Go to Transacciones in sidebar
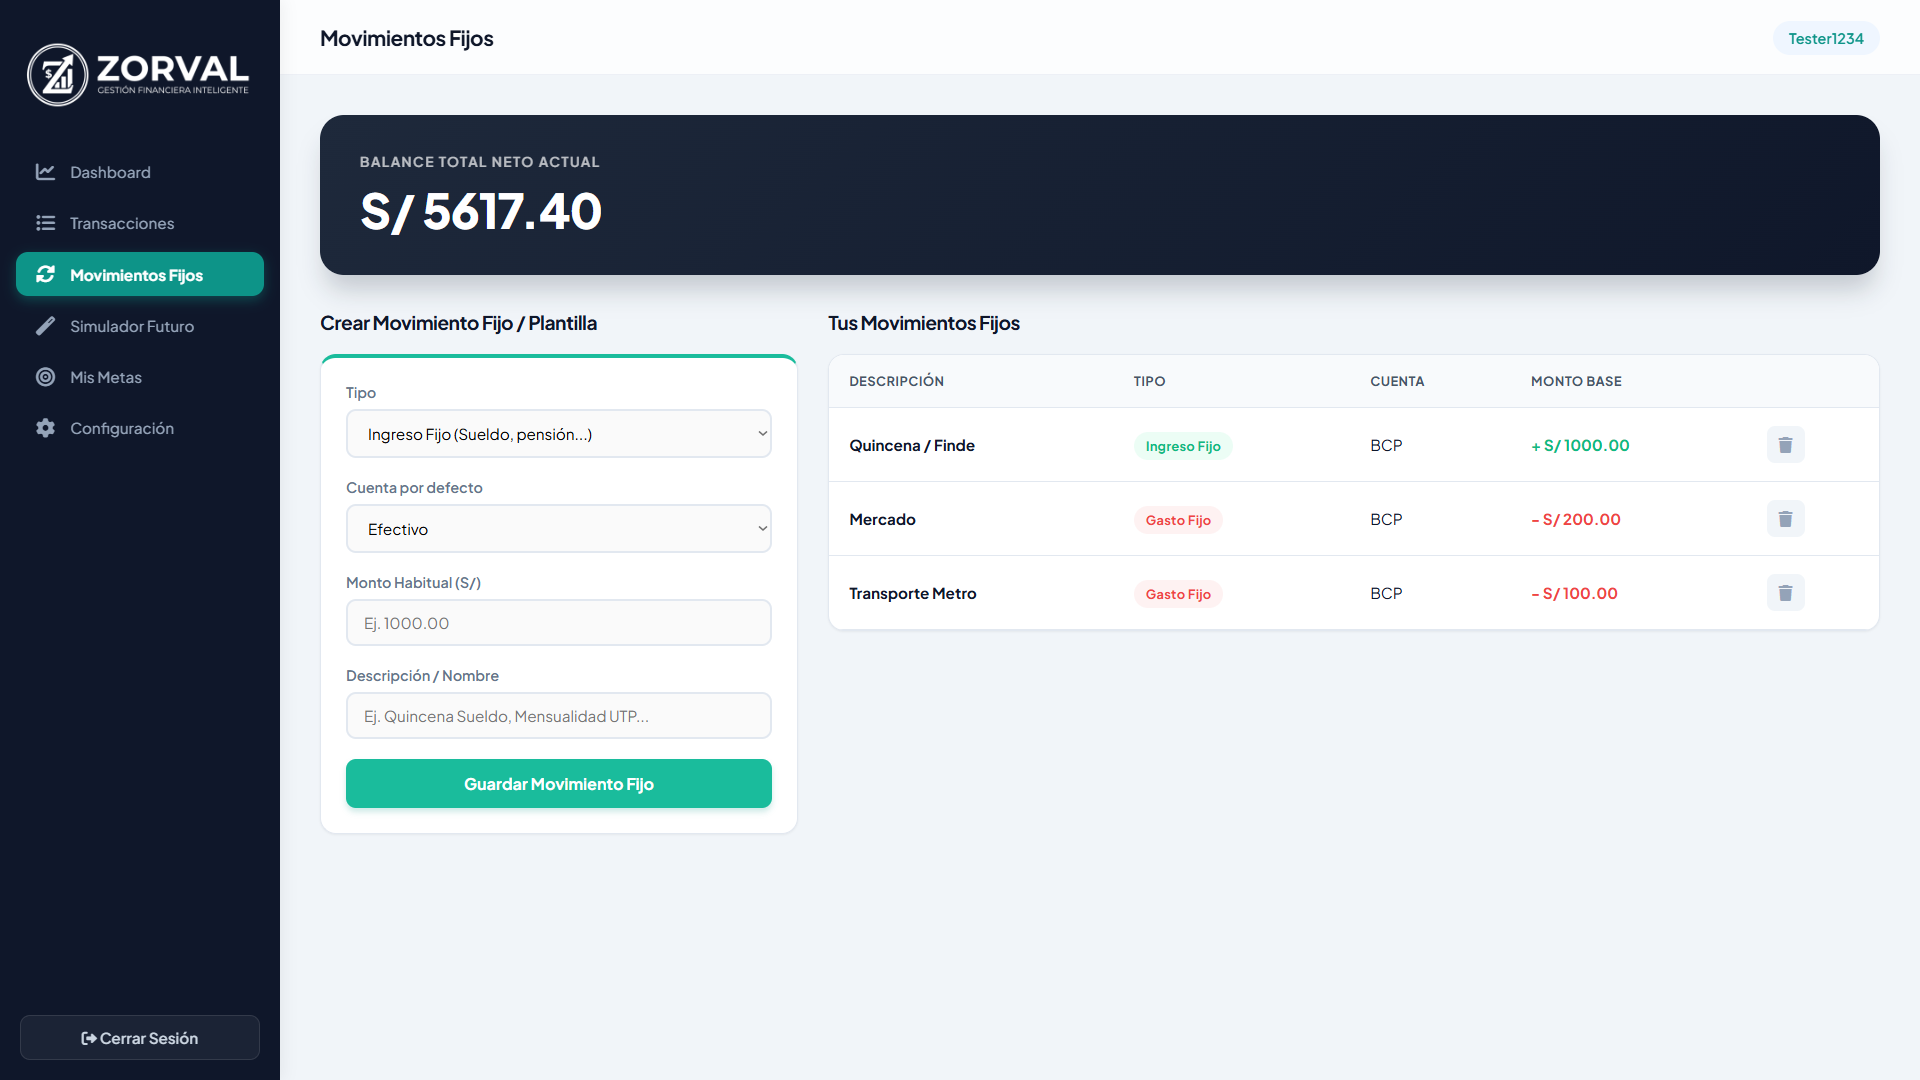This screenshot has width=1920, height=1080. pos(122,223)
